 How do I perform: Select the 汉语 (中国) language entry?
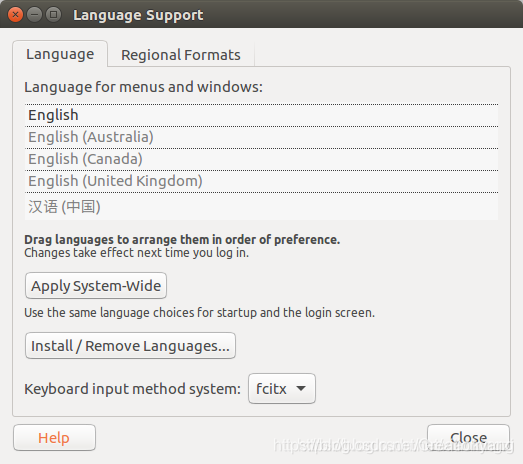tap(262, 206)
